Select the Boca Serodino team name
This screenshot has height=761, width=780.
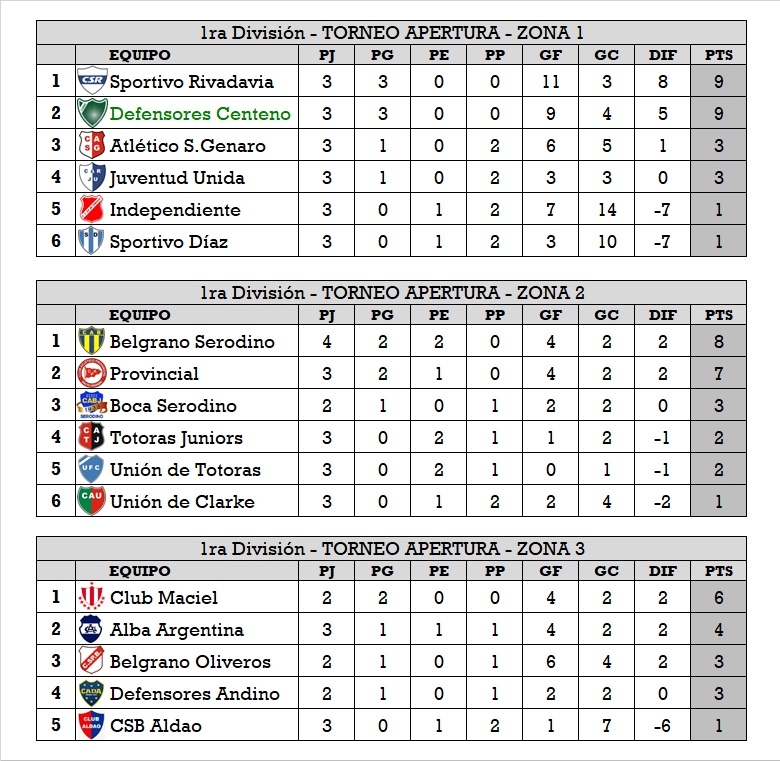(173, 406)
